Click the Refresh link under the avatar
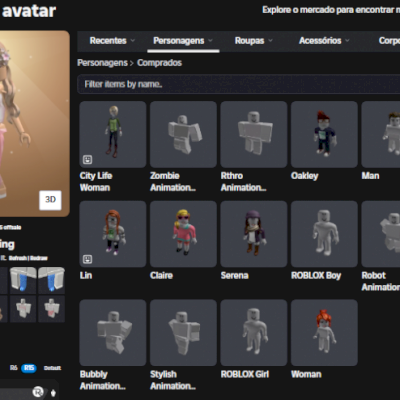 tap(18, 258)
